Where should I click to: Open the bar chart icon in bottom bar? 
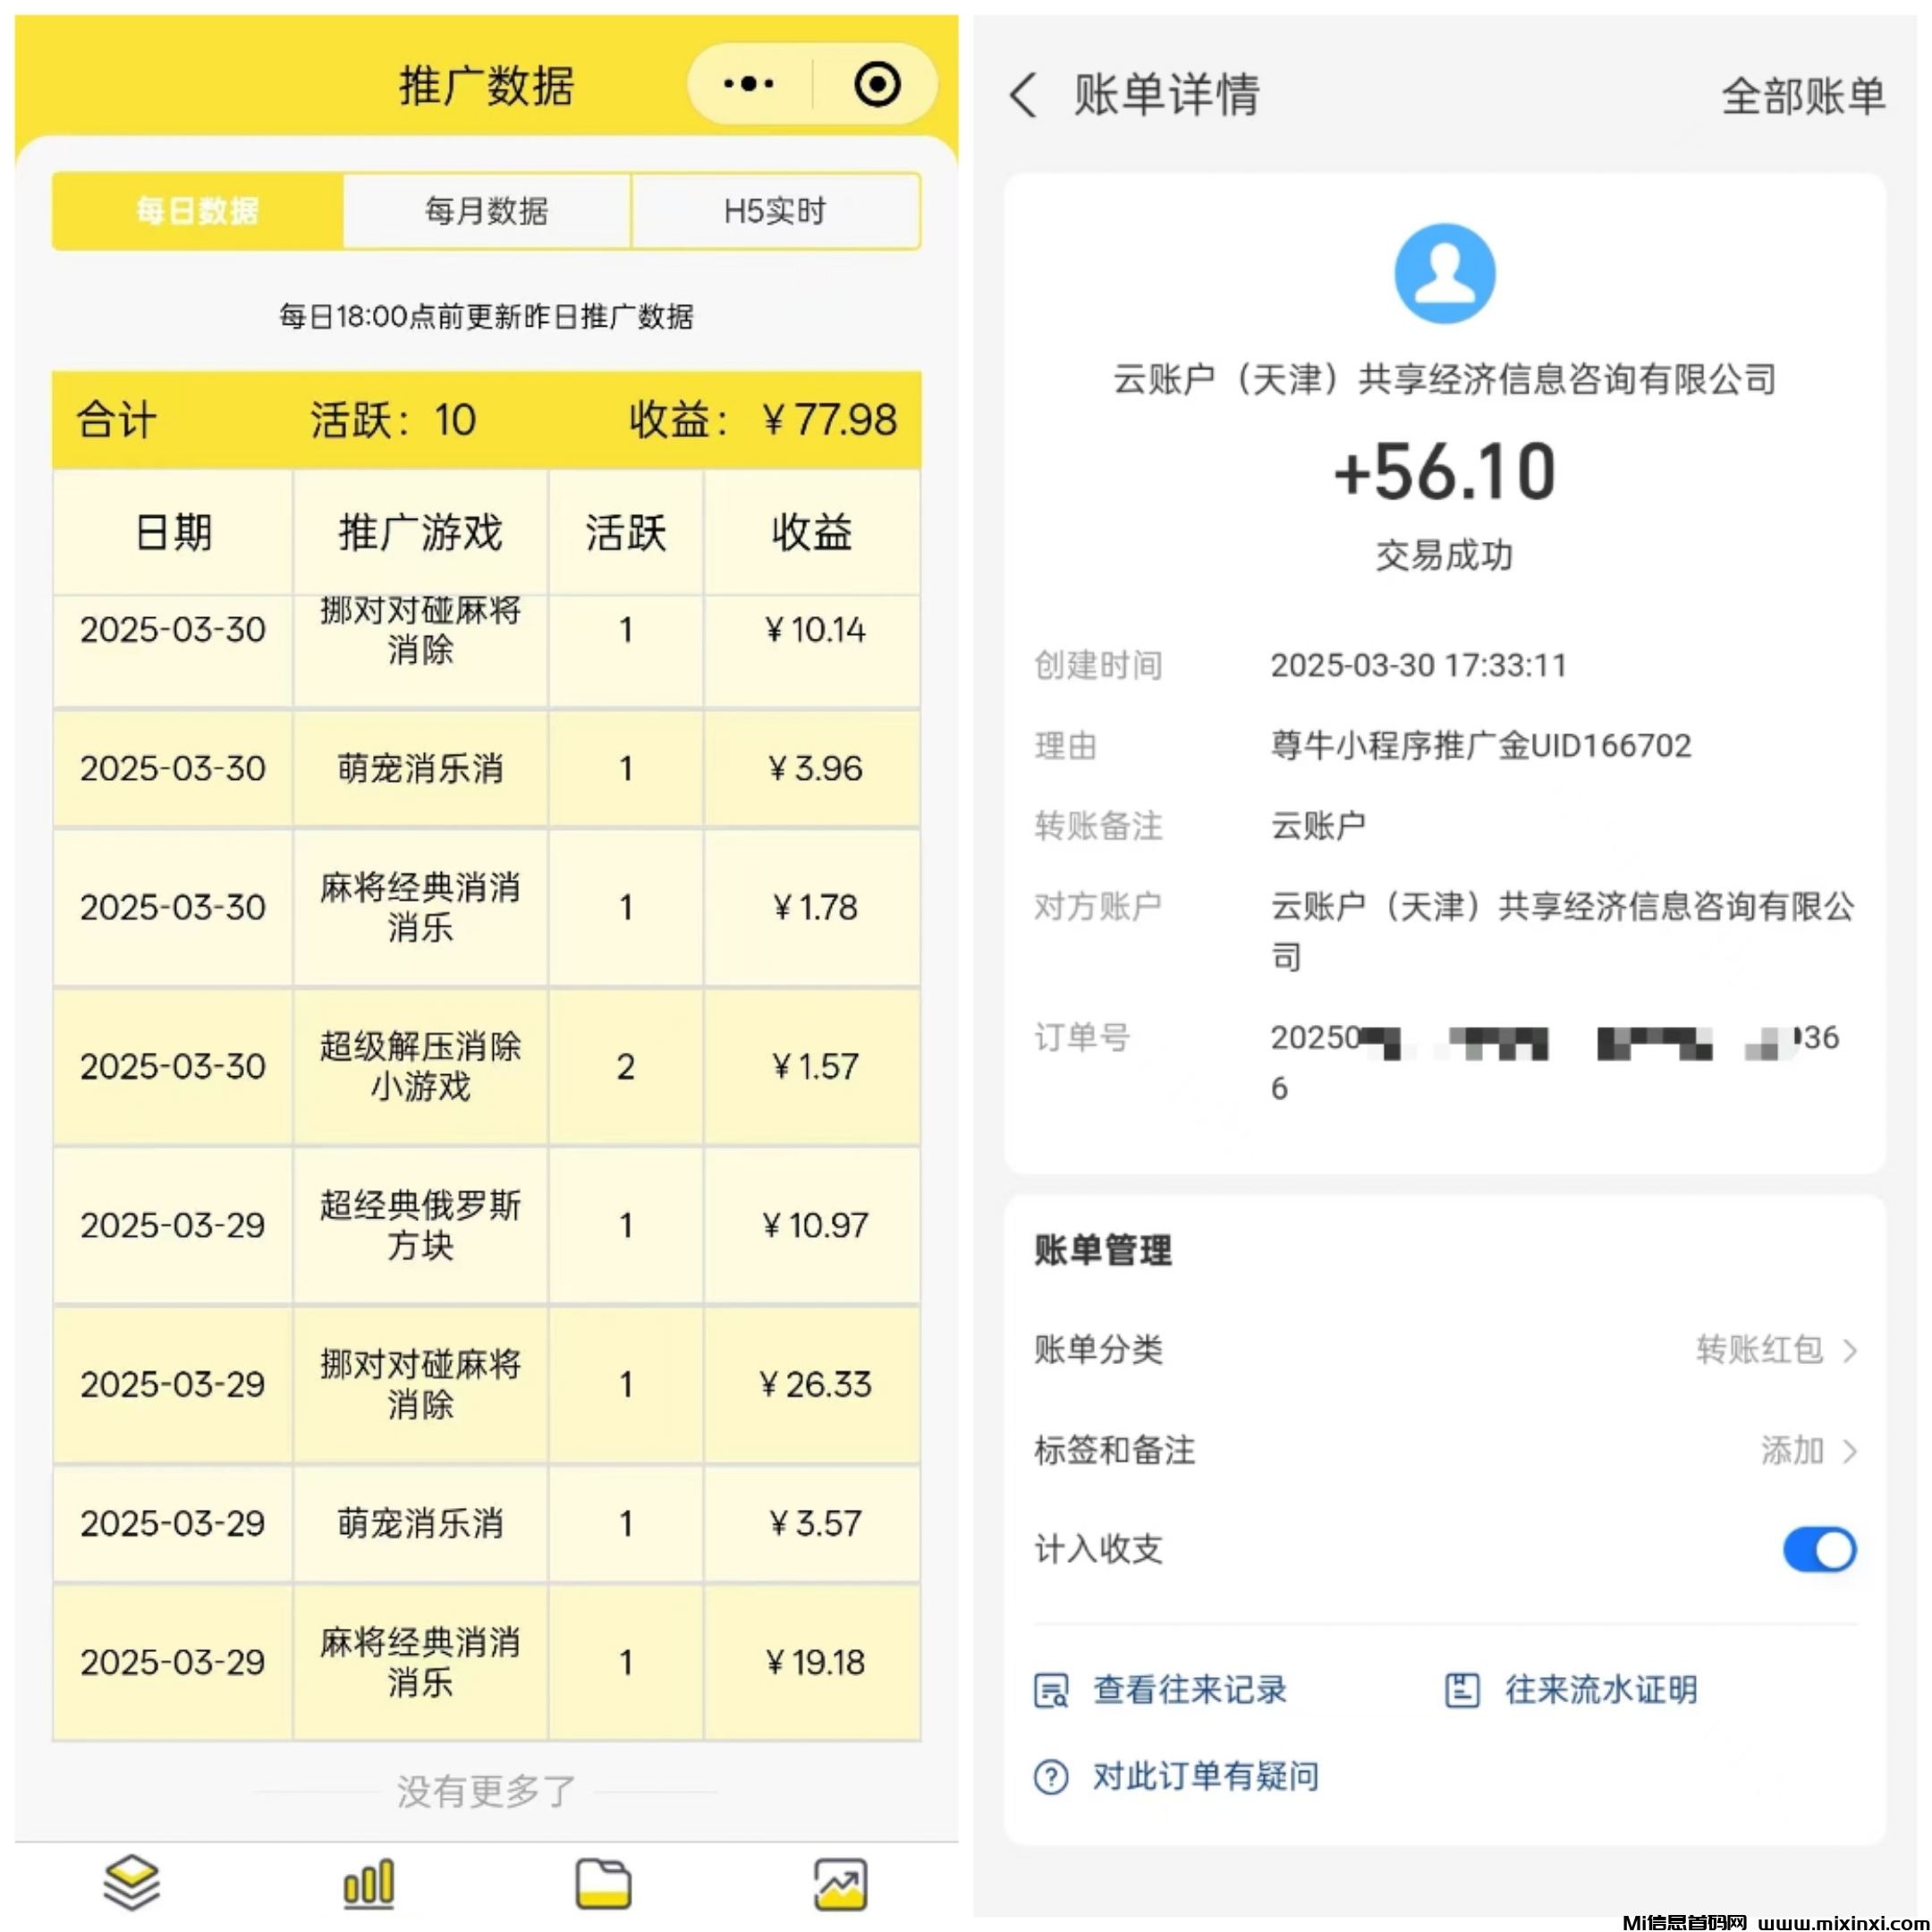[368, 1884]
